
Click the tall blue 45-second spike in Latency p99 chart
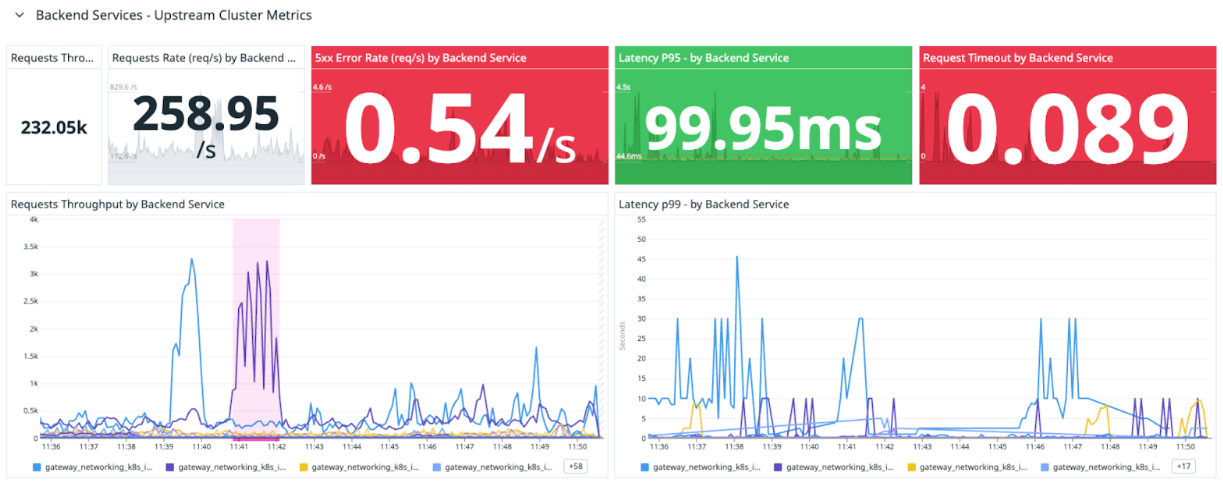point(737,258)
